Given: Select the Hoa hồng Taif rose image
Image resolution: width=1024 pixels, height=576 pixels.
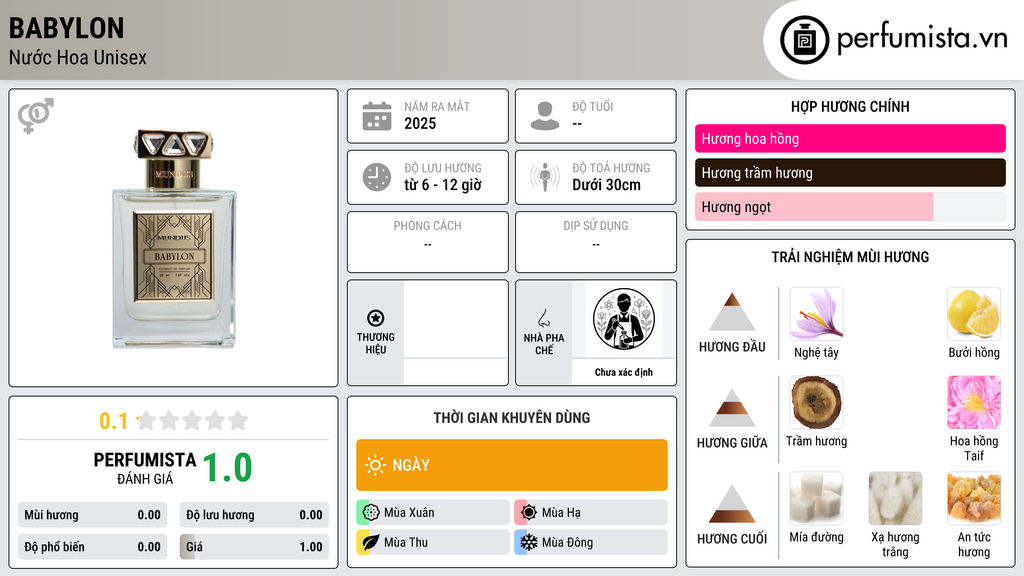Looking at the screenshot, I should point(974,402).
